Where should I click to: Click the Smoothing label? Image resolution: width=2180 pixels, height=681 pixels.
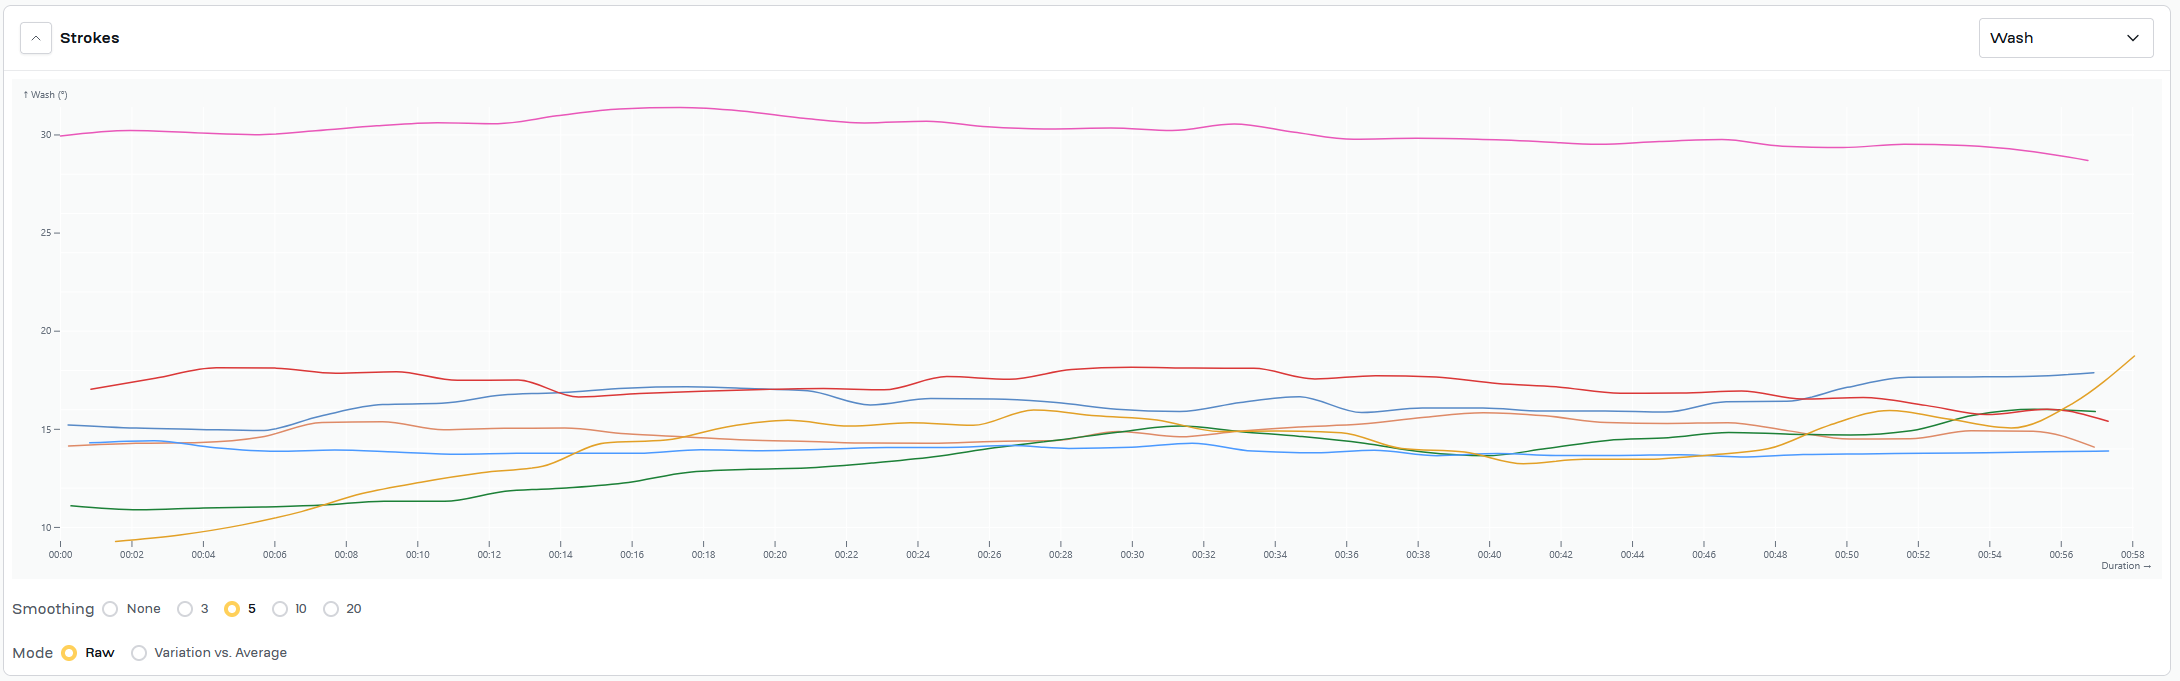(53, 609)
